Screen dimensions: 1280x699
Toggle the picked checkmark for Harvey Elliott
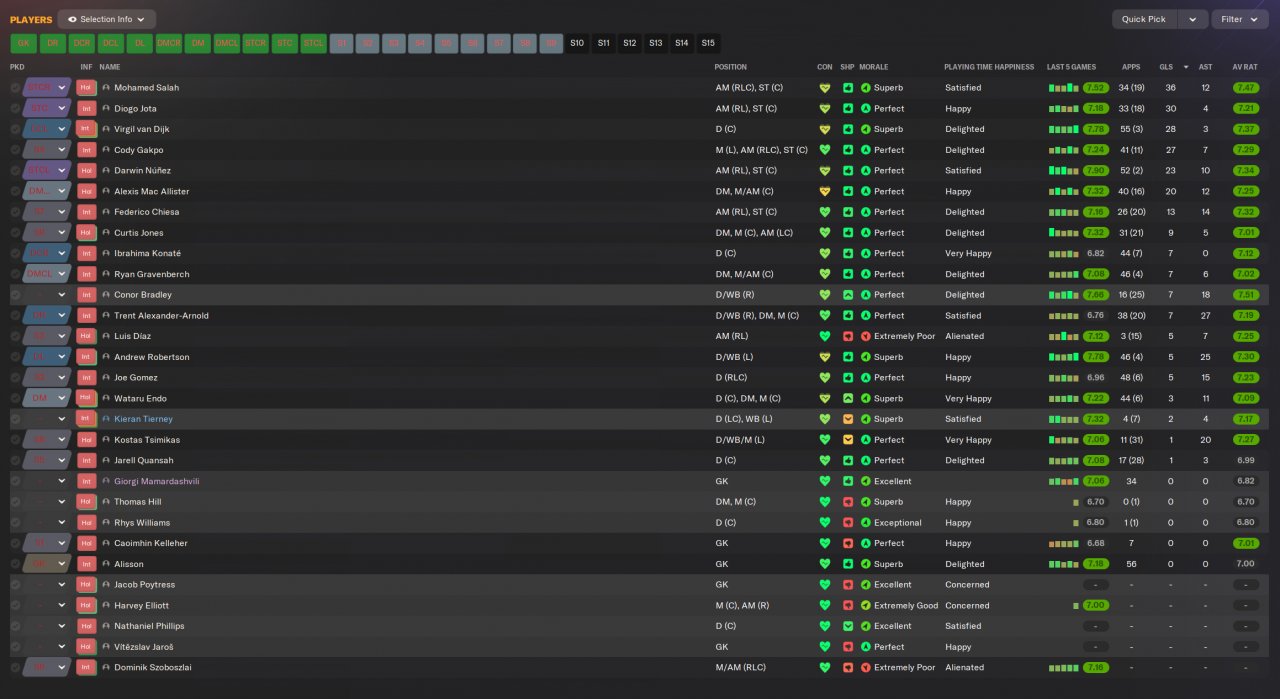[x=15, y=605]
